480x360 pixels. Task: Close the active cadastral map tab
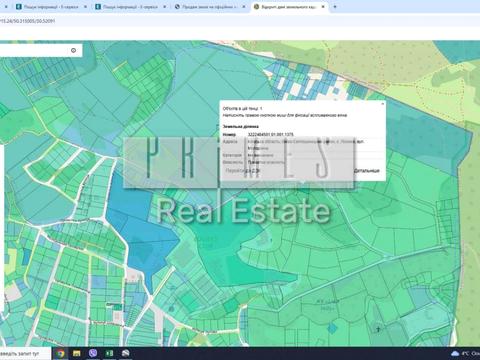pyautogui.click(x=323, y=6)
